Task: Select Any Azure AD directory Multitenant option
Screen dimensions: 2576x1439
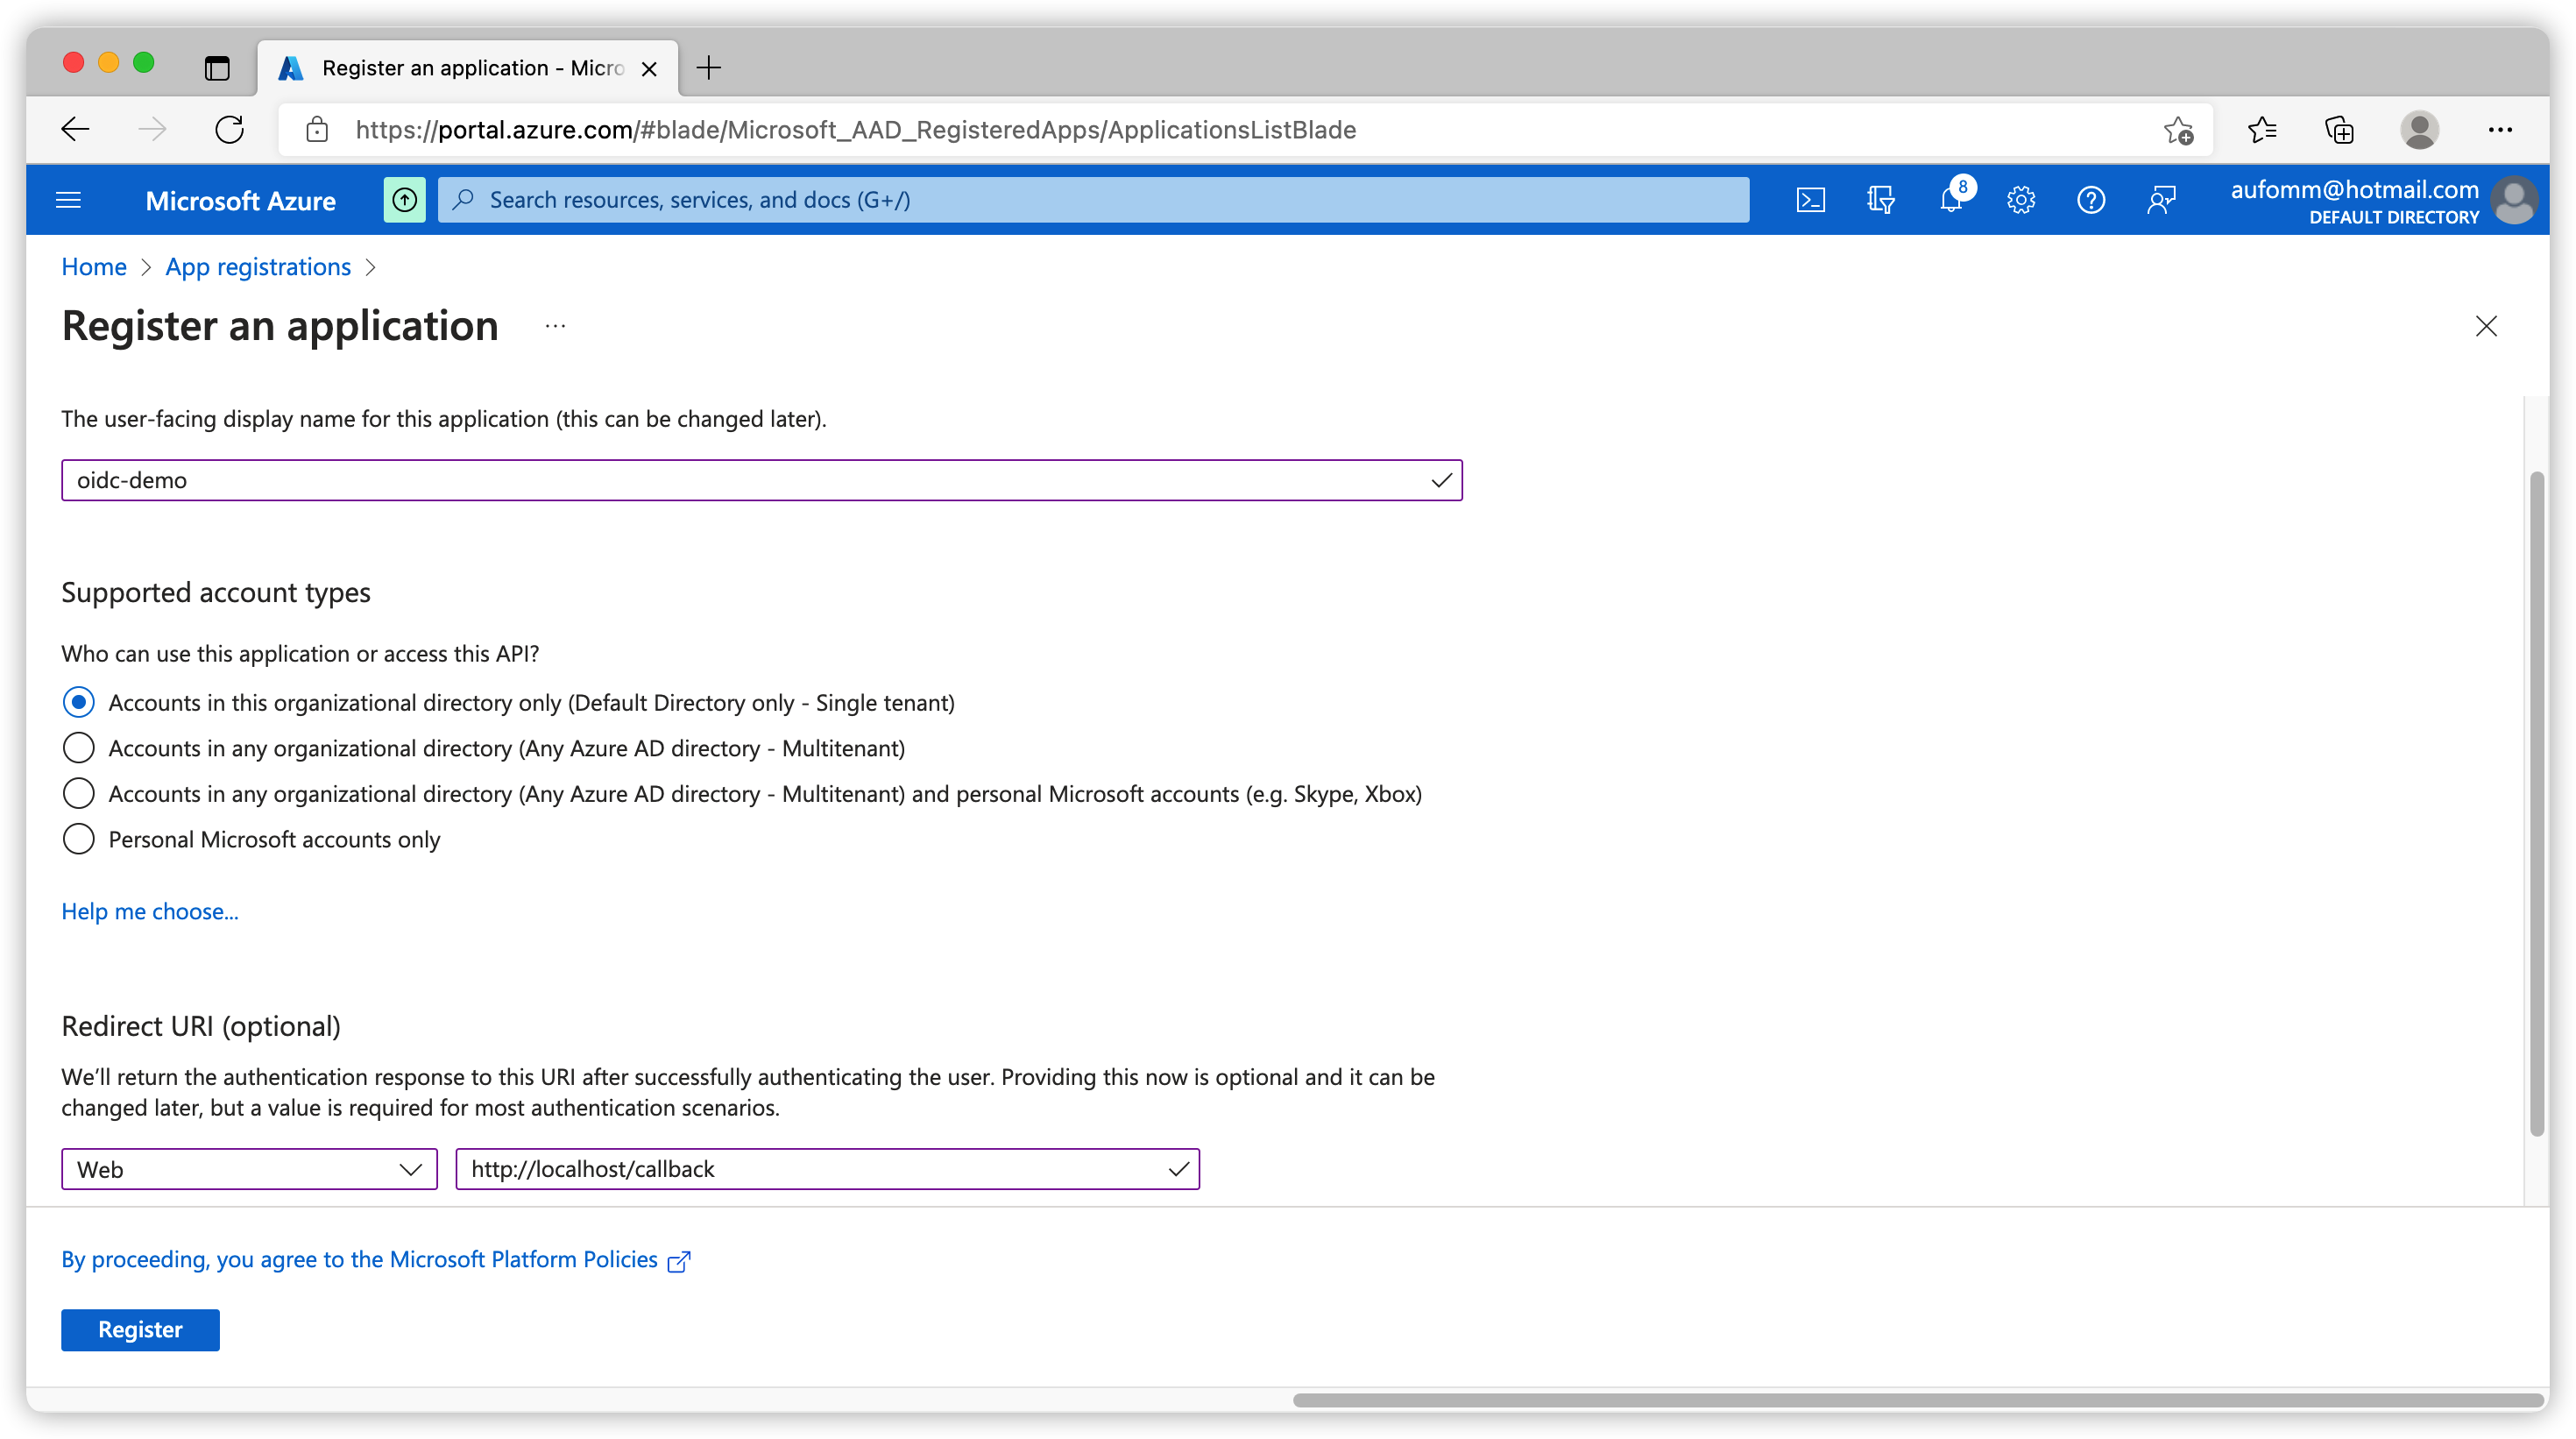Action: pos(78,748)
